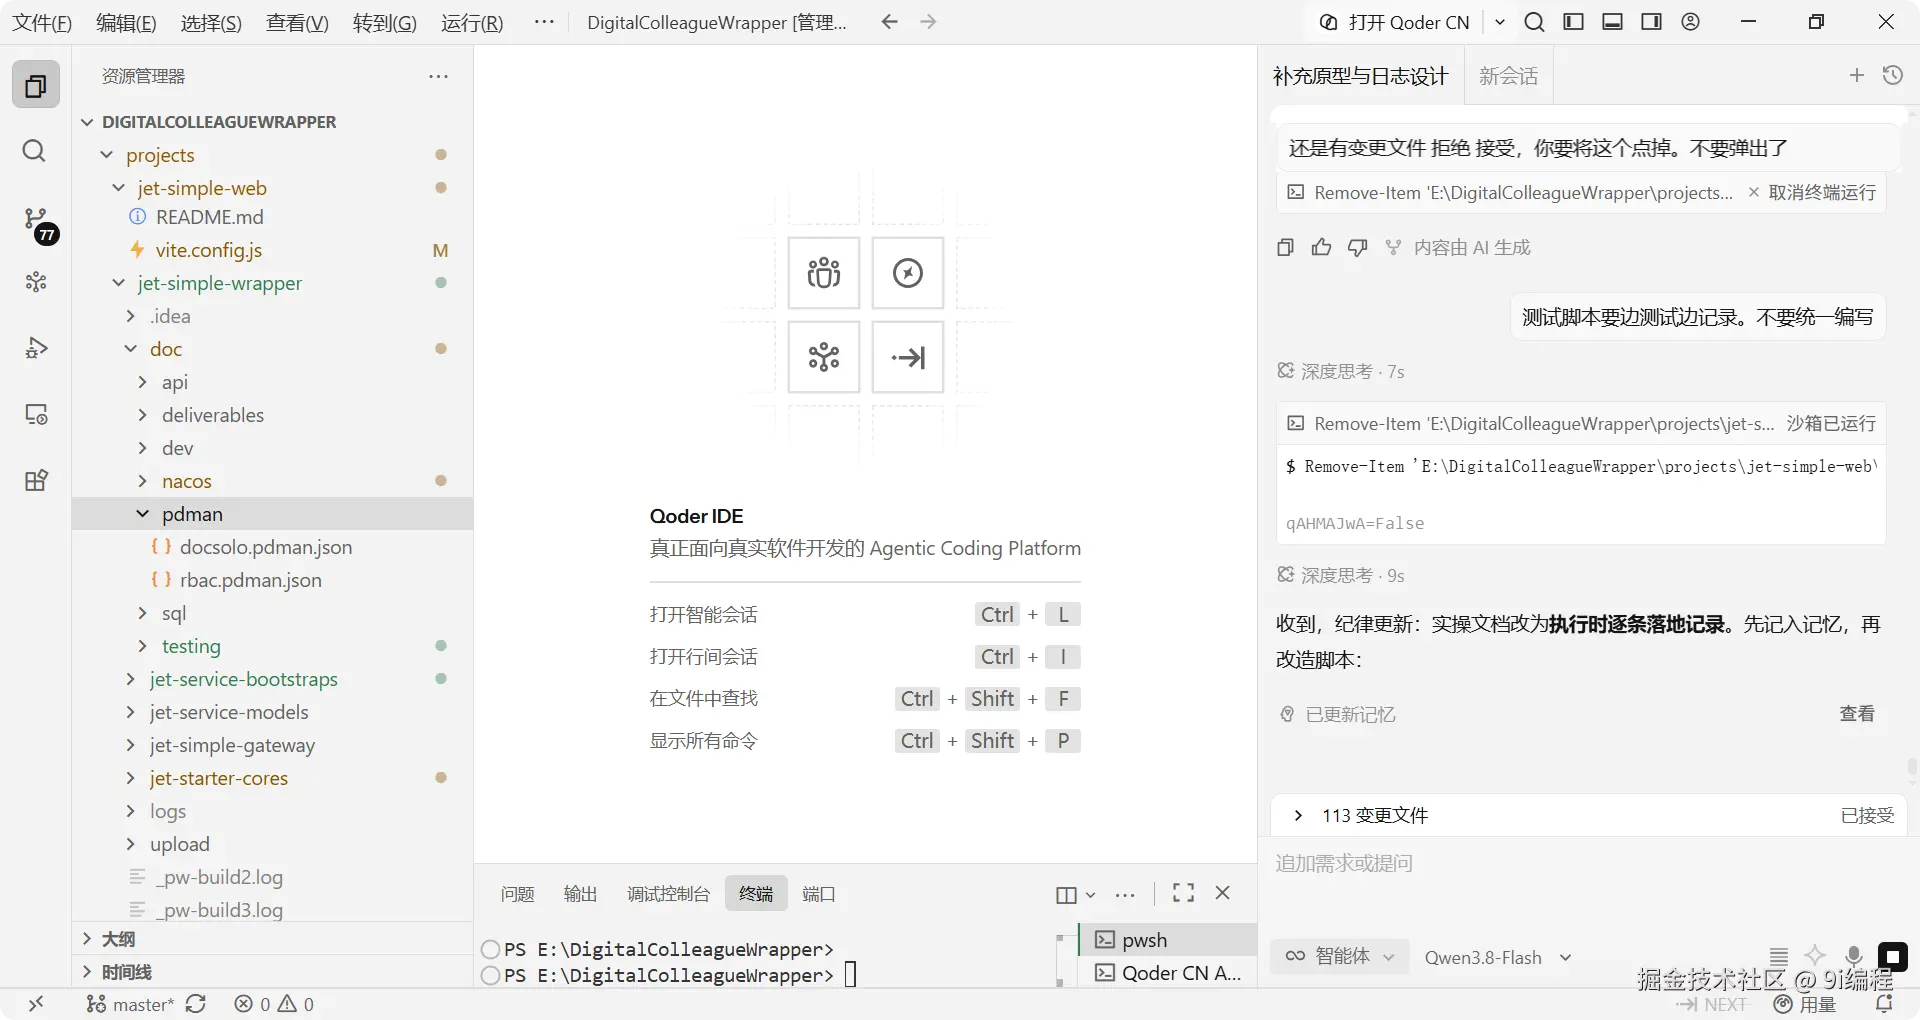The image size is (1920, 1020).
Task: Open chat history clock icon
Action: tap(1893, 75)
